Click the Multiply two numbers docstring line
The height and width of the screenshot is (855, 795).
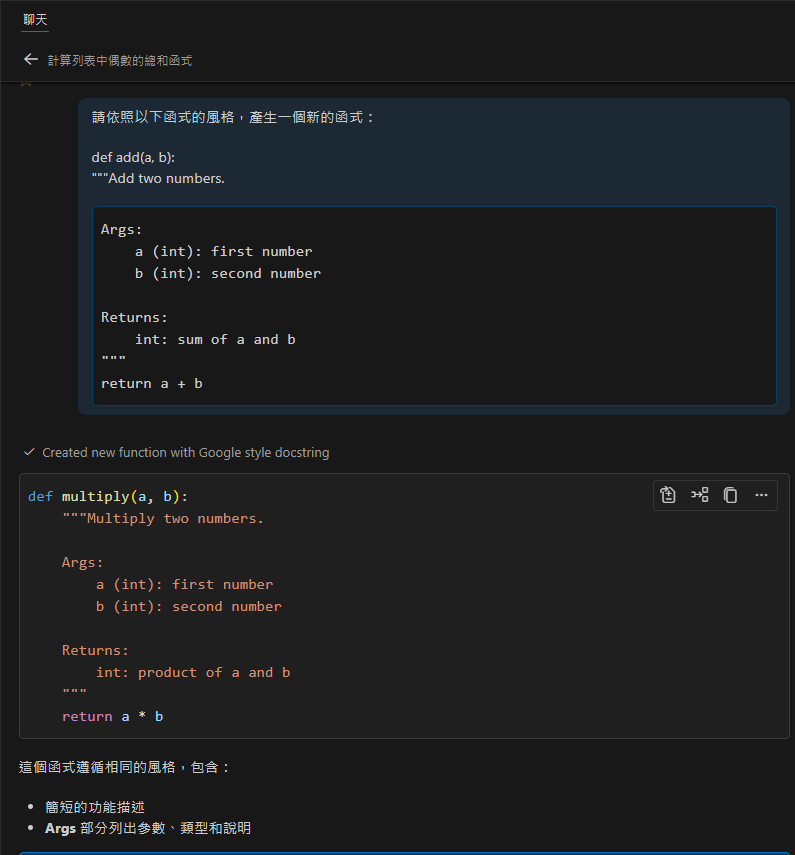162,519
